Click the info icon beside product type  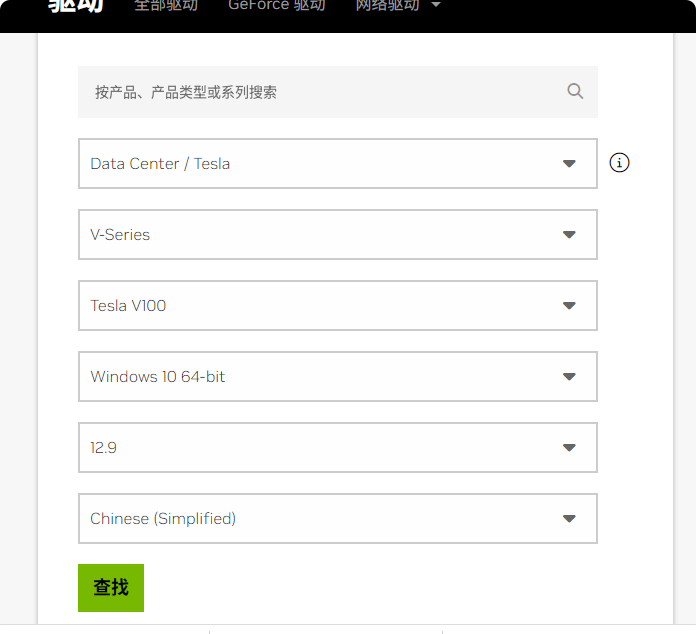[619, 163]
